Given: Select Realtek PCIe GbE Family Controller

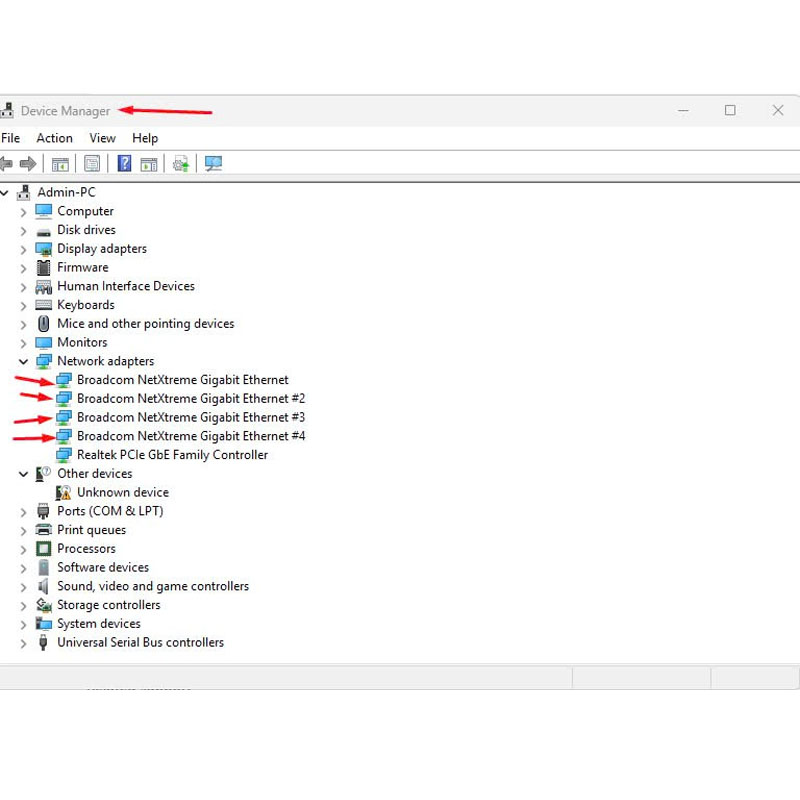Looking at the screenshot, I should 172,455.
